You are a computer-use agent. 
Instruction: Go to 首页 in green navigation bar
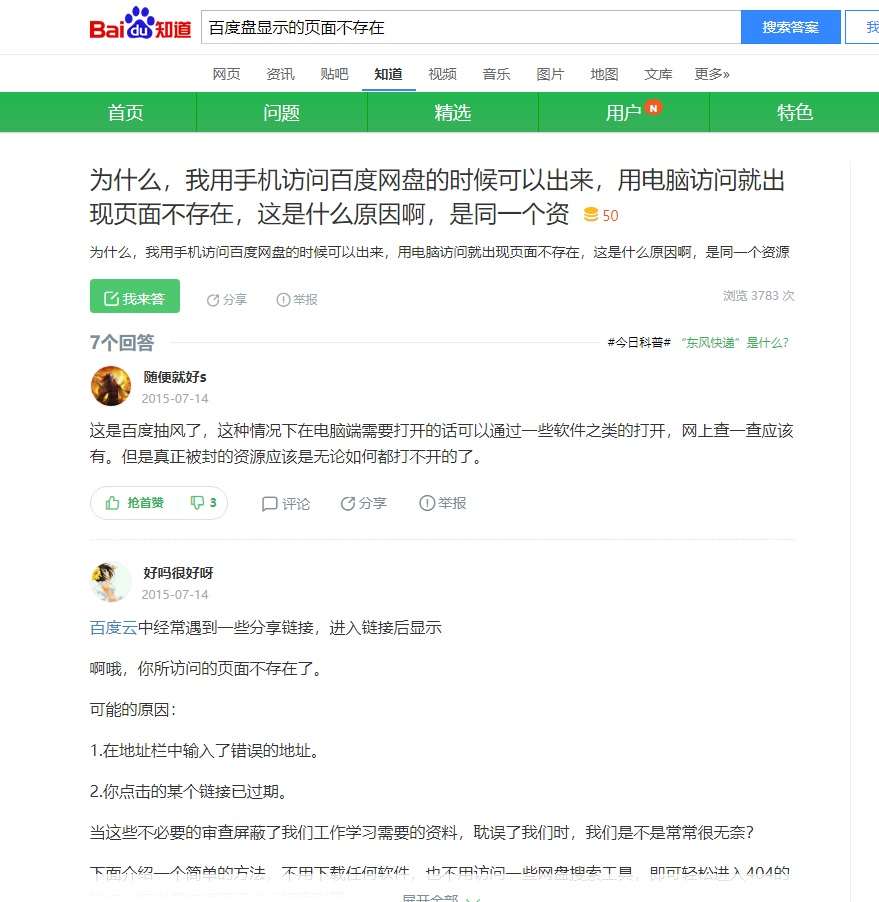coord(125,112)
